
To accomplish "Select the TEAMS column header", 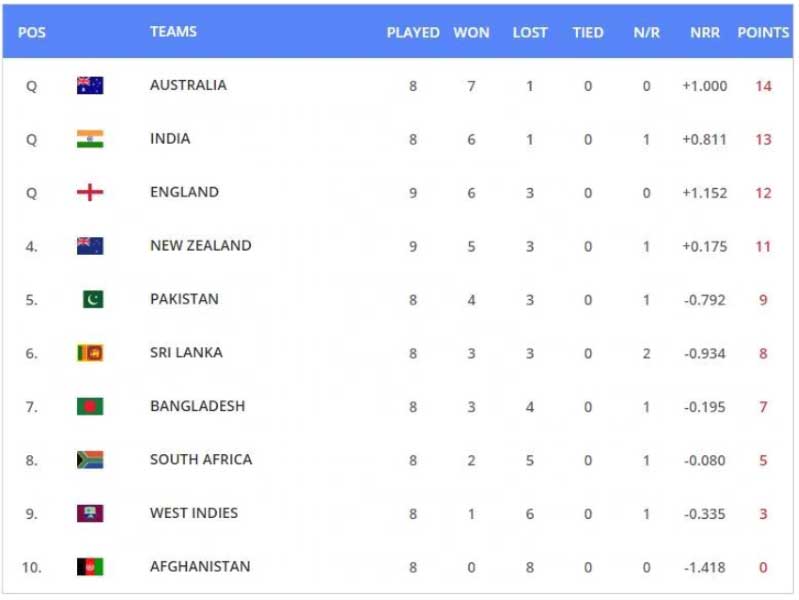I will coord(173,32).
